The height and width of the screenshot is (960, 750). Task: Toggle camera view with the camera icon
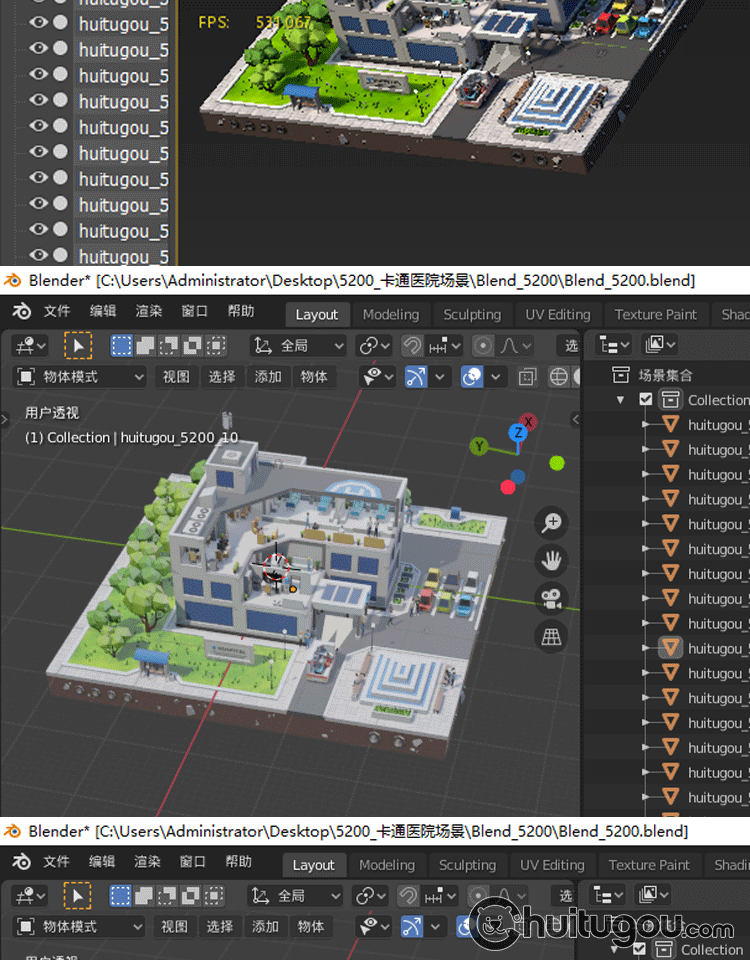551,598
